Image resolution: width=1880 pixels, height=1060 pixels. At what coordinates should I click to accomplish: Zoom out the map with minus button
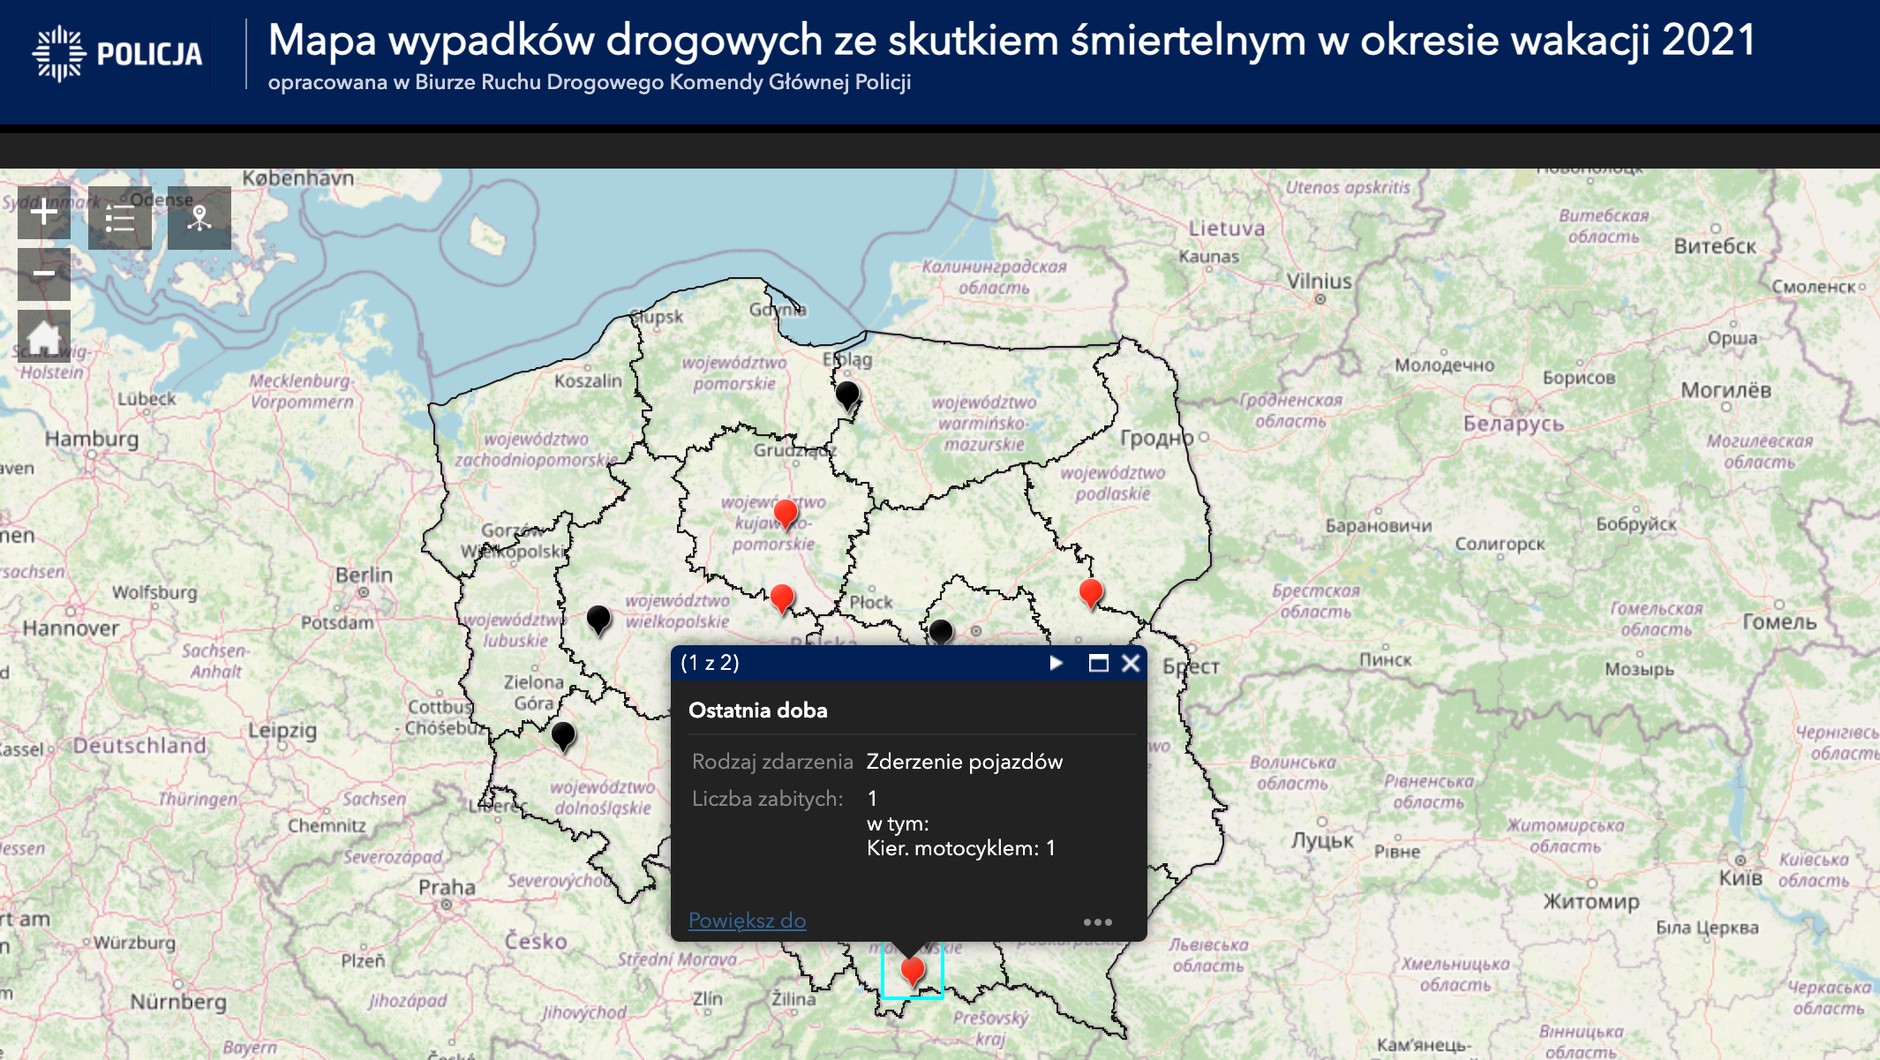[44, 274]
